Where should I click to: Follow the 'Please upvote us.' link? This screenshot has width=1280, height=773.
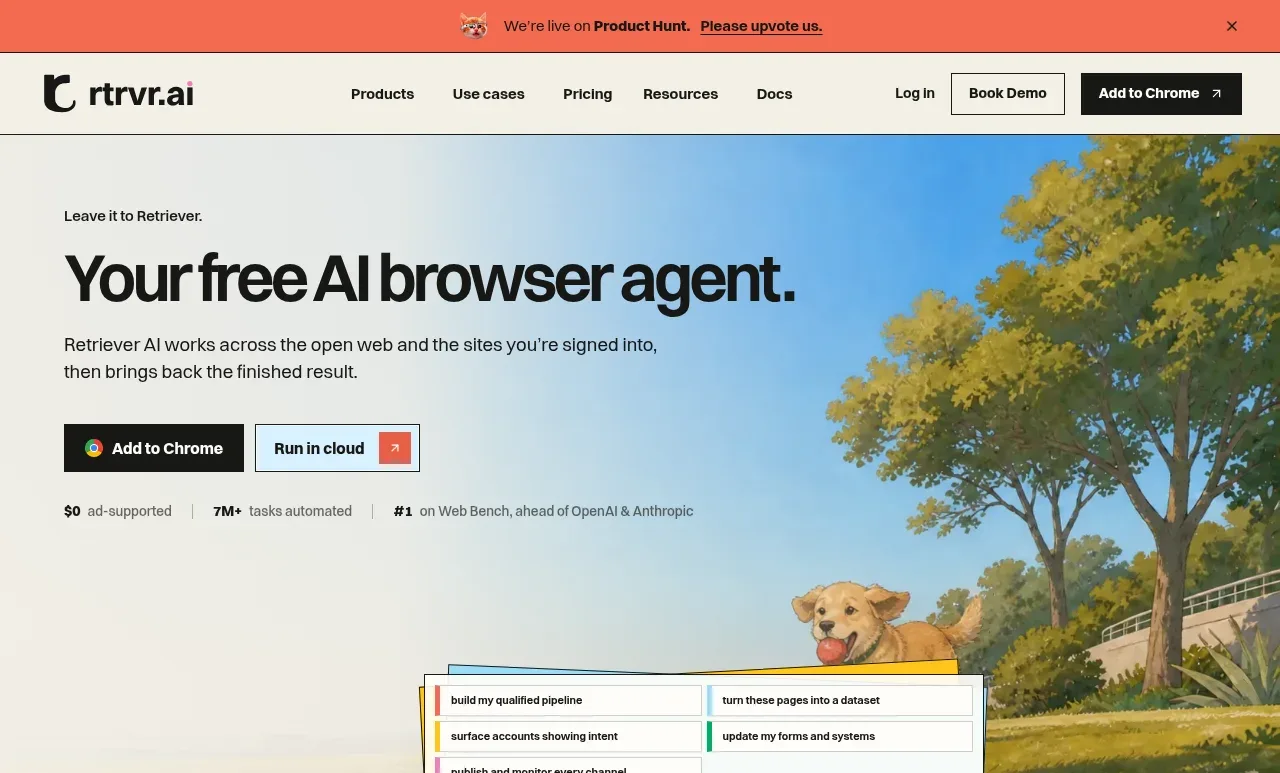[x=761, y=26]
